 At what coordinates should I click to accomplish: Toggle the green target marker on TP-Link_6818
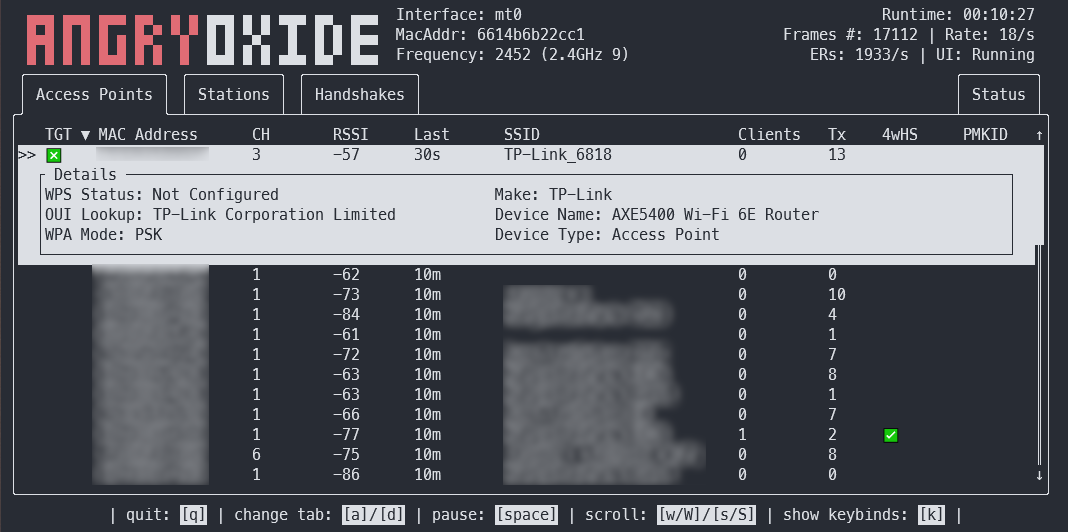coord(53,155)
